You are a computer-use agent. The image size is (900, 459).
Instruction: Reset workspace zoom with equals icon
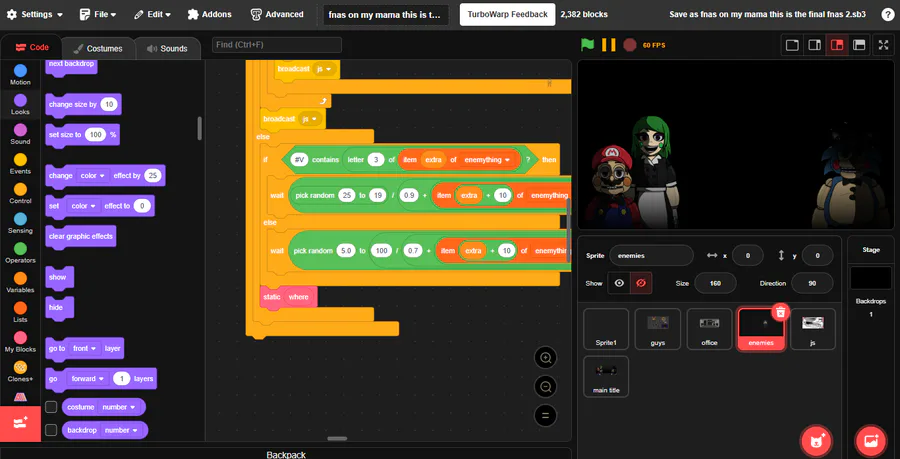pyautogui.click(x=545, y=415)
